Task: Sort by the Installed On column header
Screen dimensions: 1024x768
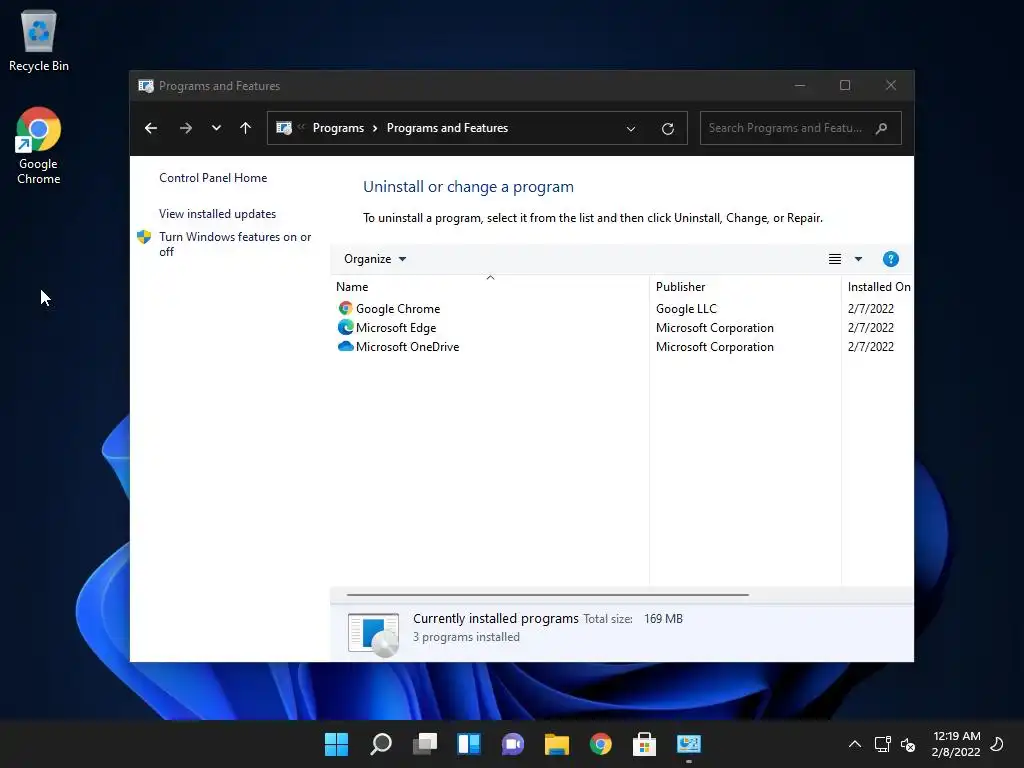Action: (x=878, y=287)
